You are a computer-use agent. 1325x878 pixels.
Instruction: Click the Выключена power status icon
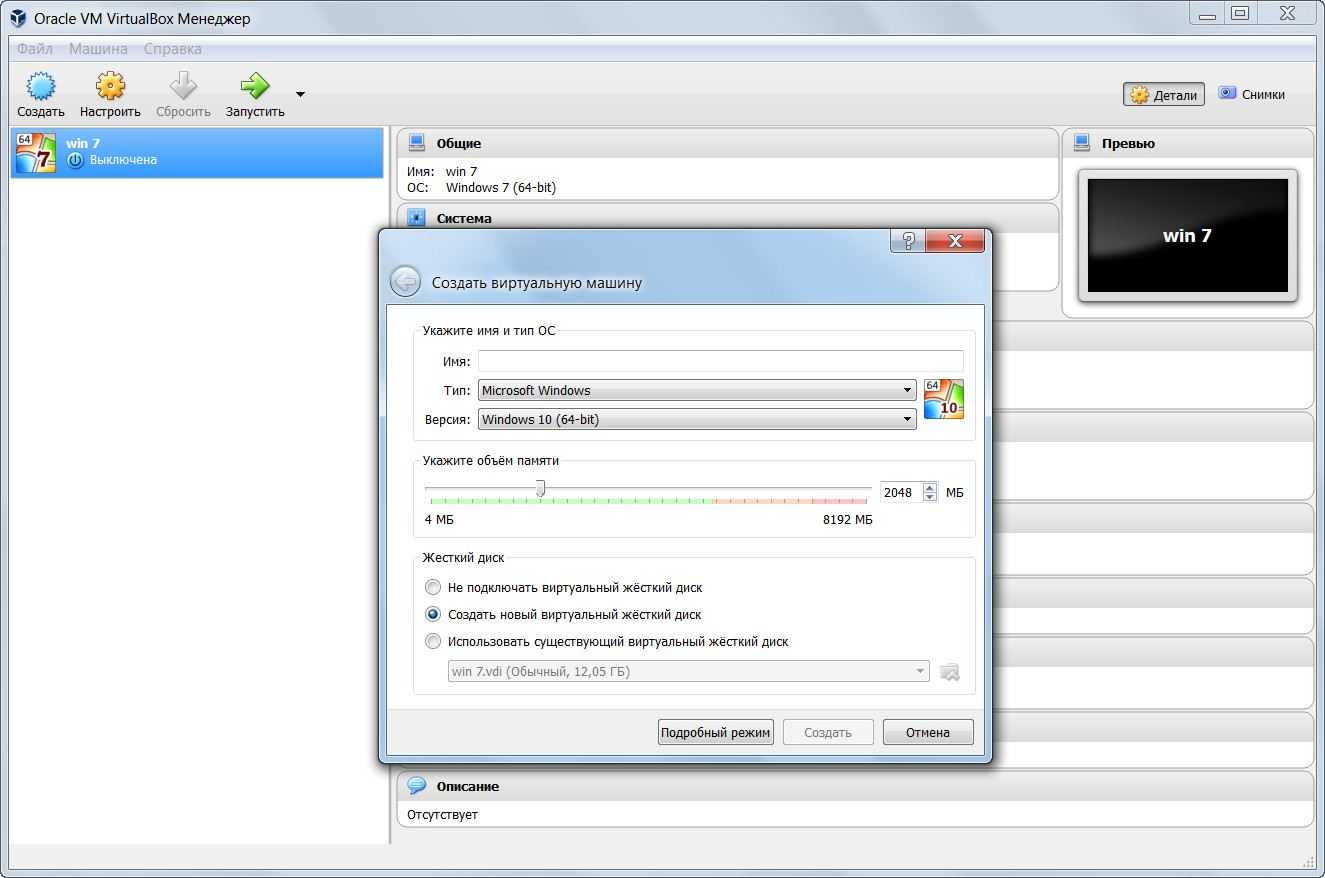click(75, 160)
